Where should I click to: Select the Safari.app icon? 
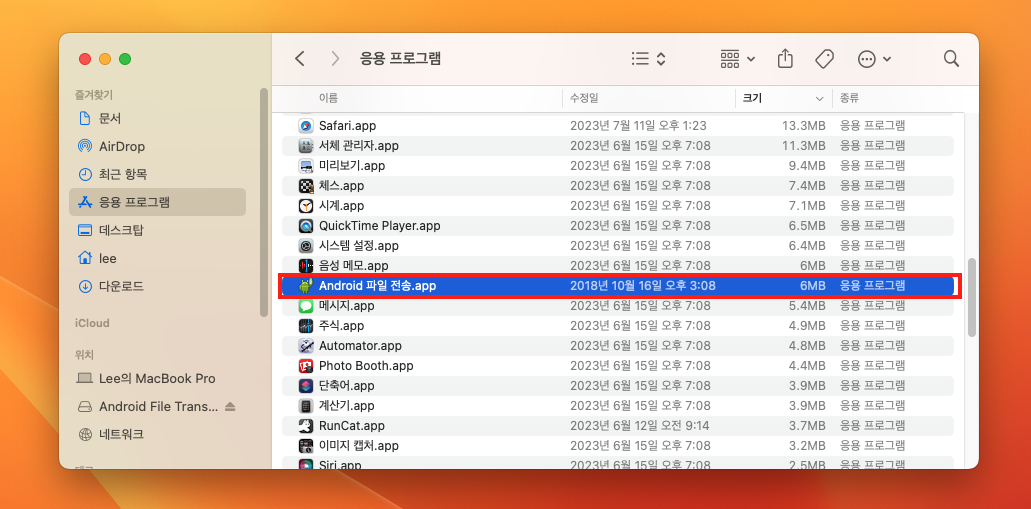[306, 126]
